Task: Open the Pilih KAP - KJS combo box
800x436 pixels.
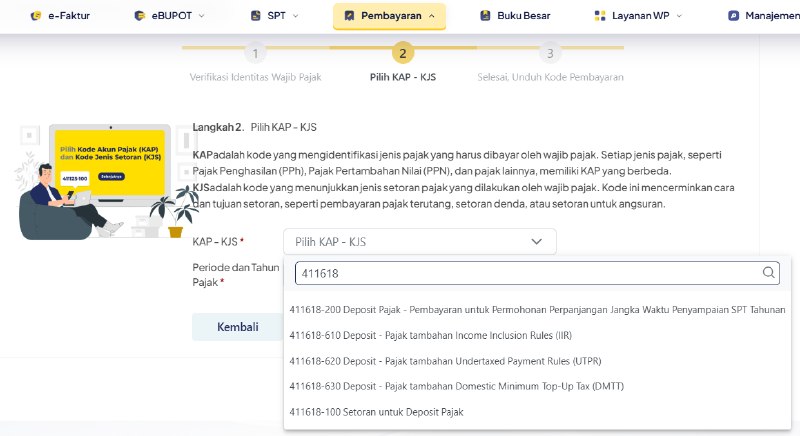Action: click(x=419, y=242)
